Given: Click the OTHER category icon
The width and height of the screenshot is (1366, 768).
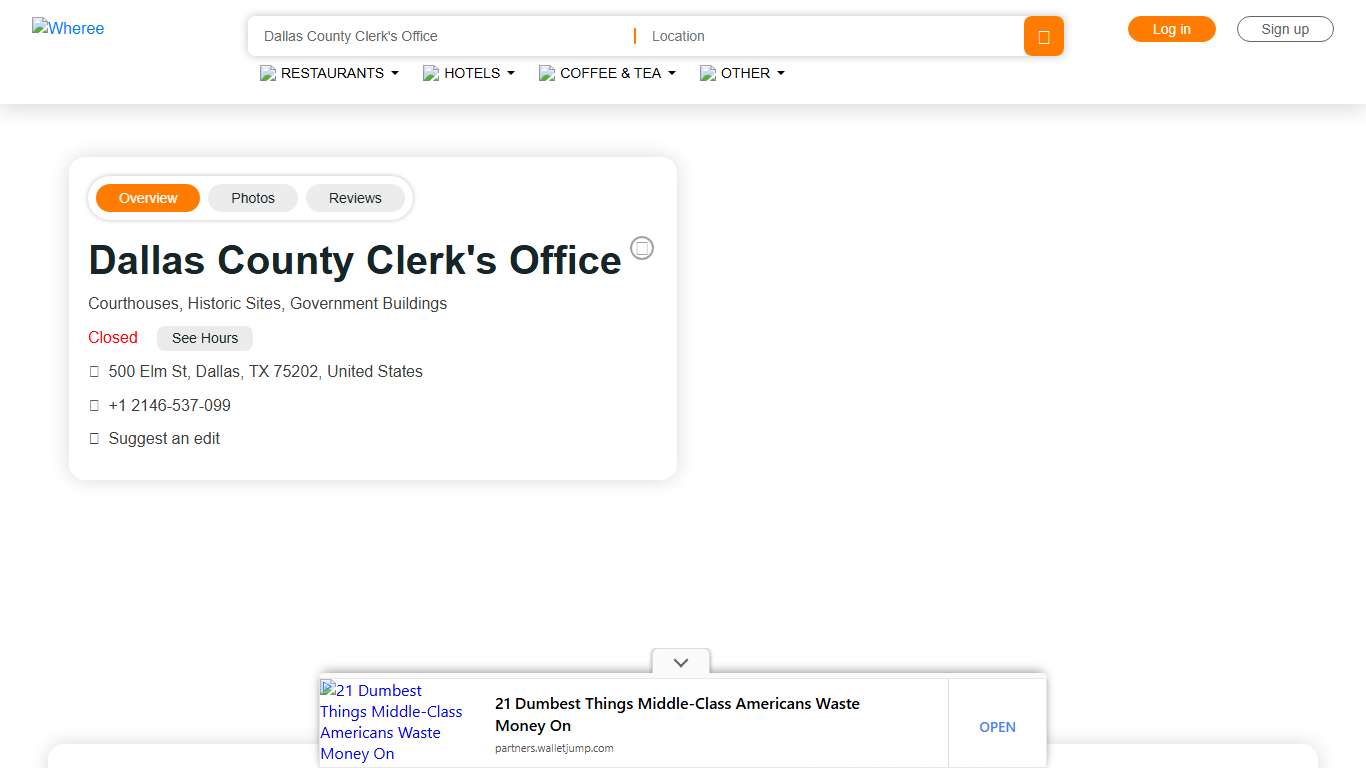Looking at the screenshot, I should (709, 73).
